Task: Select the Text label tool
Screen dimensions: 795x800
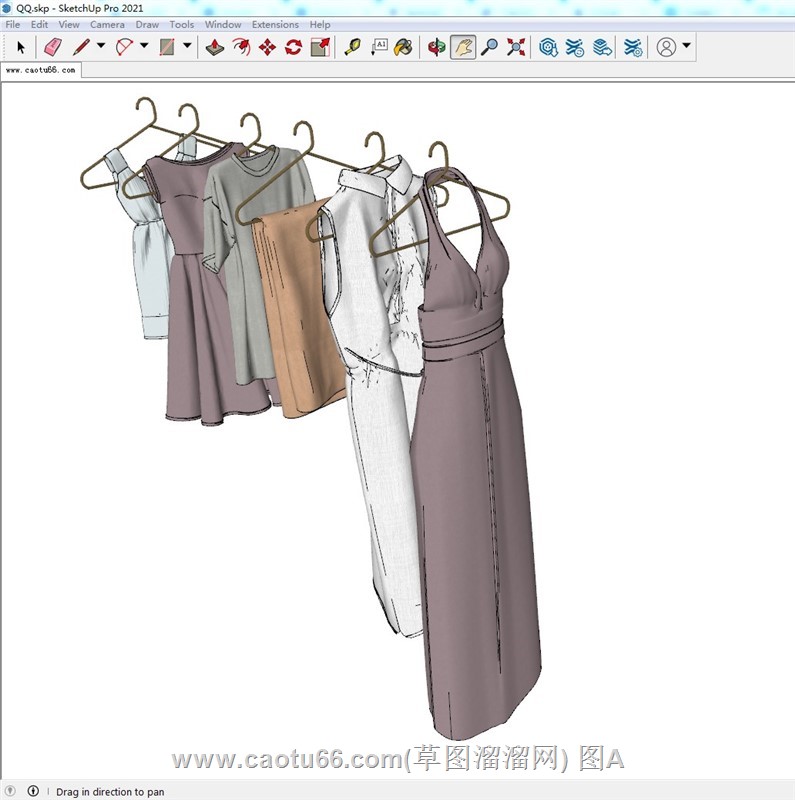Action: pos(379,47)
